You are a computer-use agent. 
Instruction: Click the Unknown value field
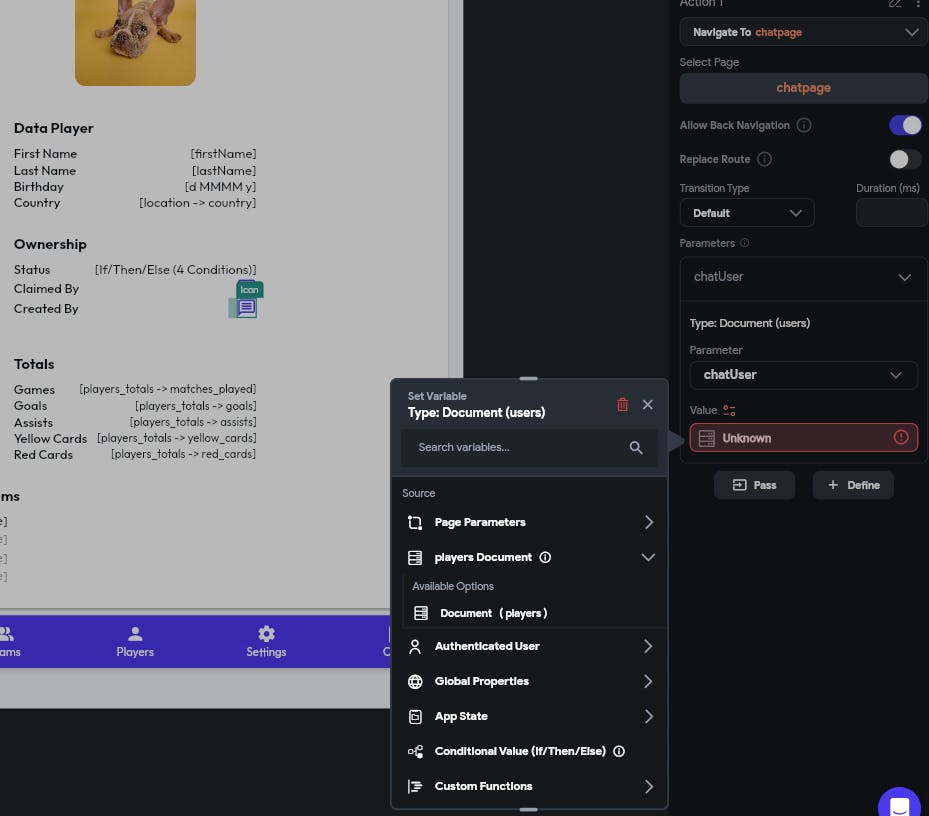[x=803, y=438]
